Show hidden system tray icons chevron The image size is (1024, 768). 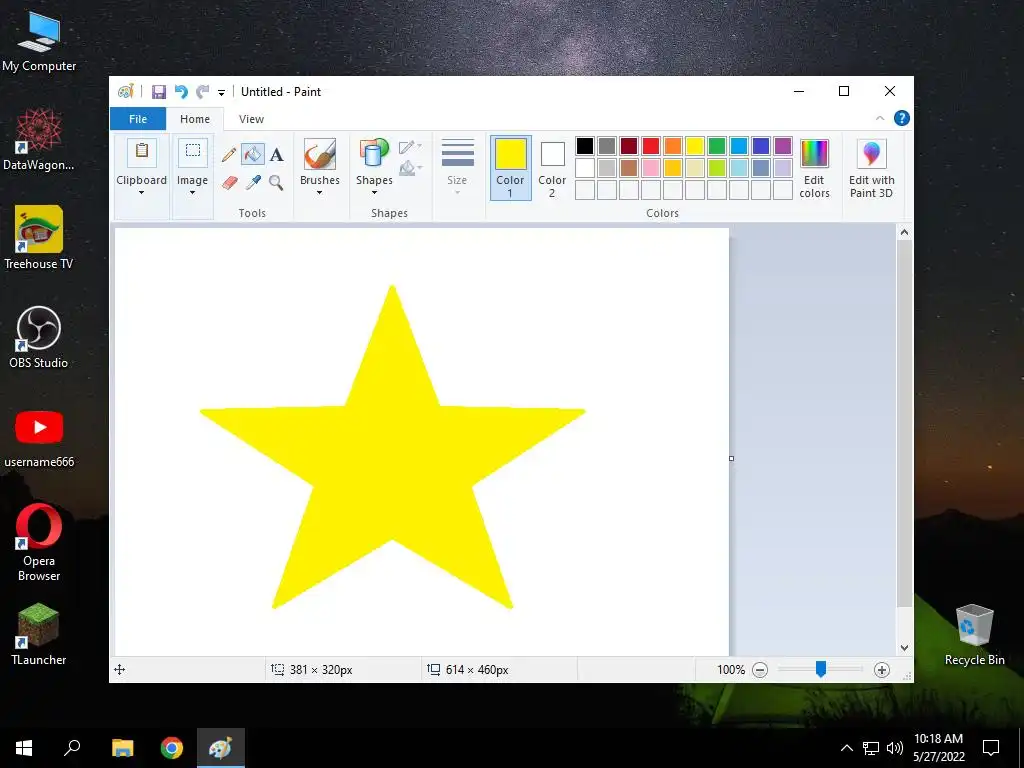tap(846, 748)
